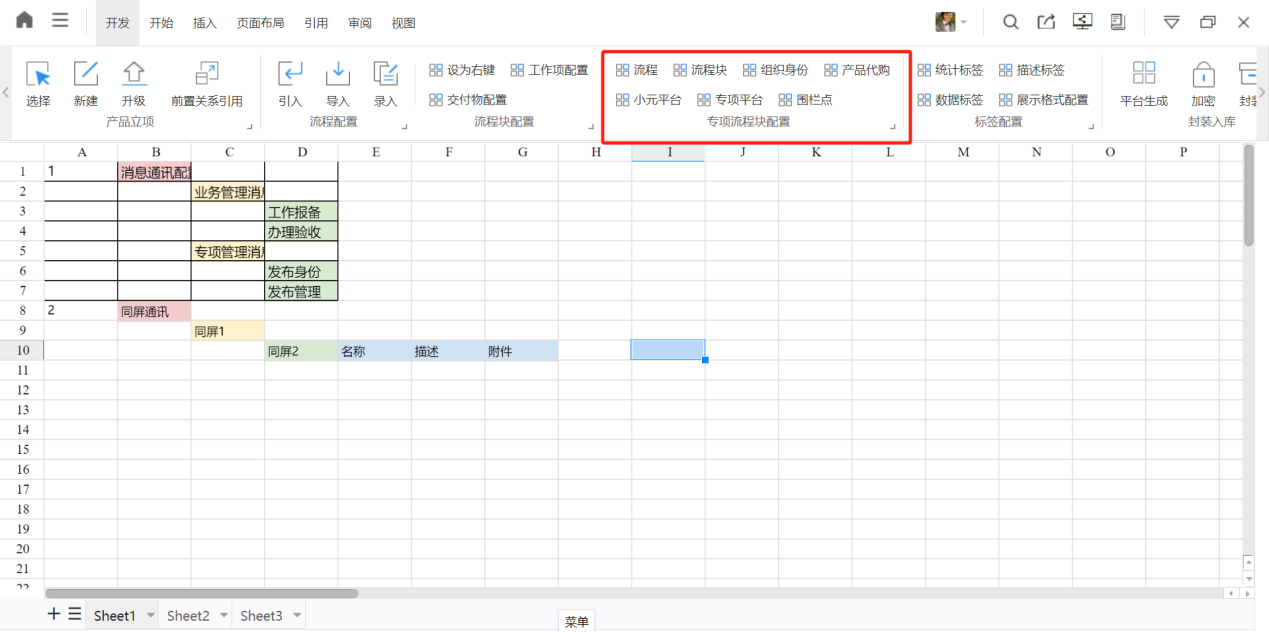Switch to the Sheet2 worksheet tab
Image resolution: width=1269 pixels, height=632 pixels.
pos(188,616)
